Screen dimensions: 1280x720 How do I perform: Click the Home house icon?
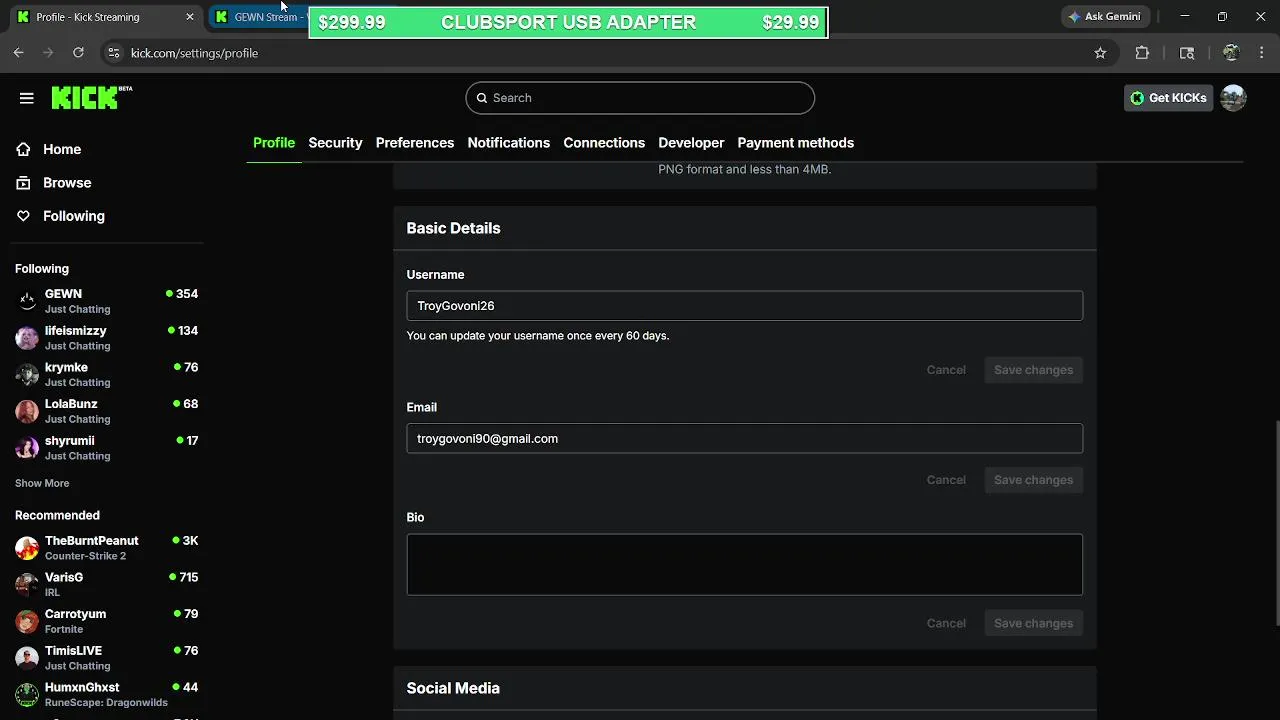pos(23,149)
